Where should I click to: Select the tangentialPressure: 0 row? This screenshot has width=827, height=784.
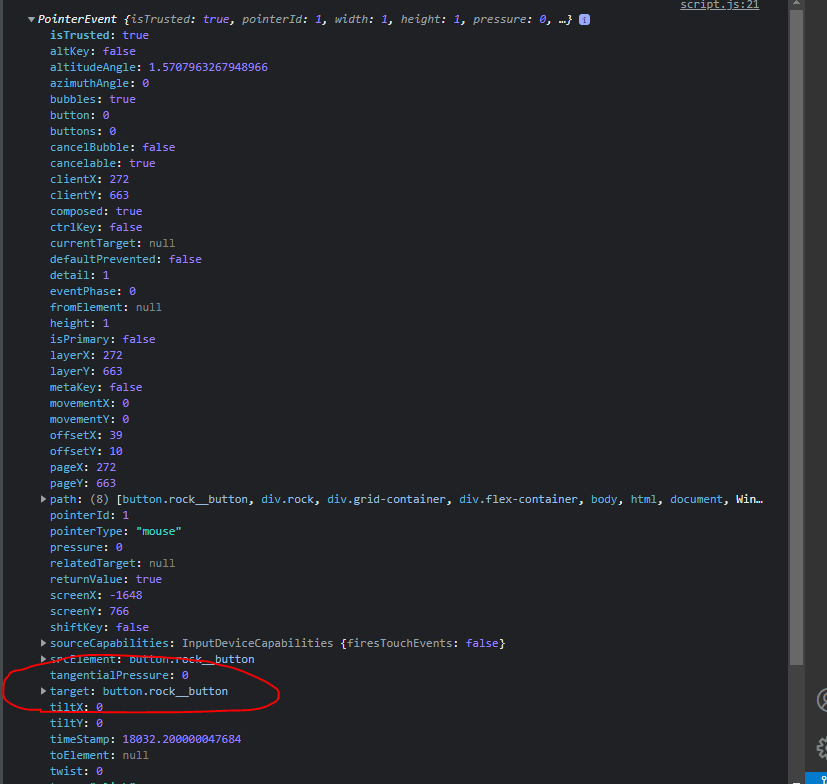click(x=119, y=675)
